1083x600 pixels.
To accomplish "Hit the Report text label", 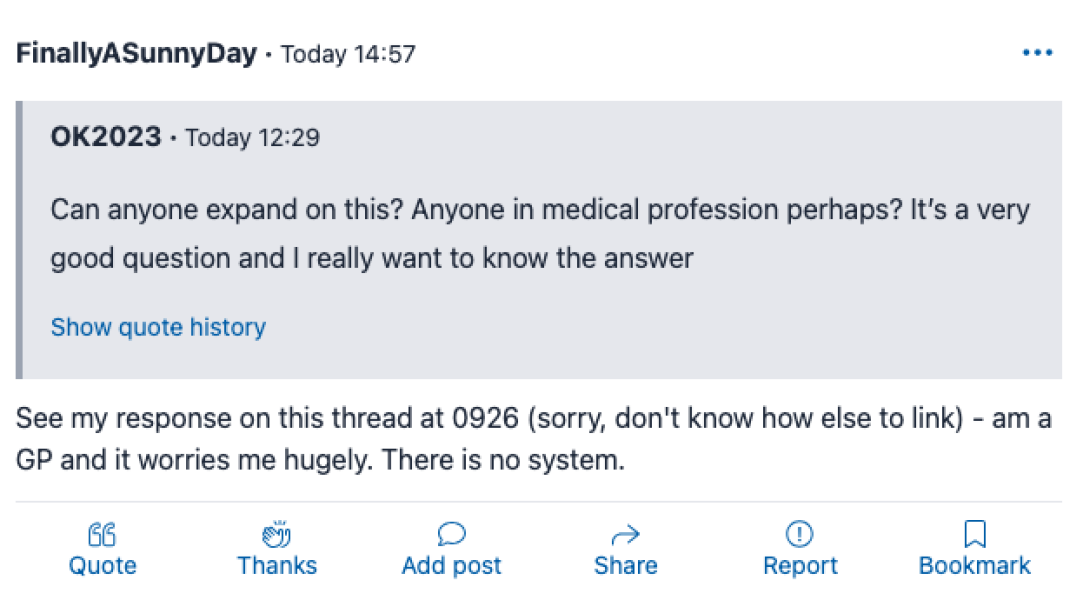I will (799, 566).
